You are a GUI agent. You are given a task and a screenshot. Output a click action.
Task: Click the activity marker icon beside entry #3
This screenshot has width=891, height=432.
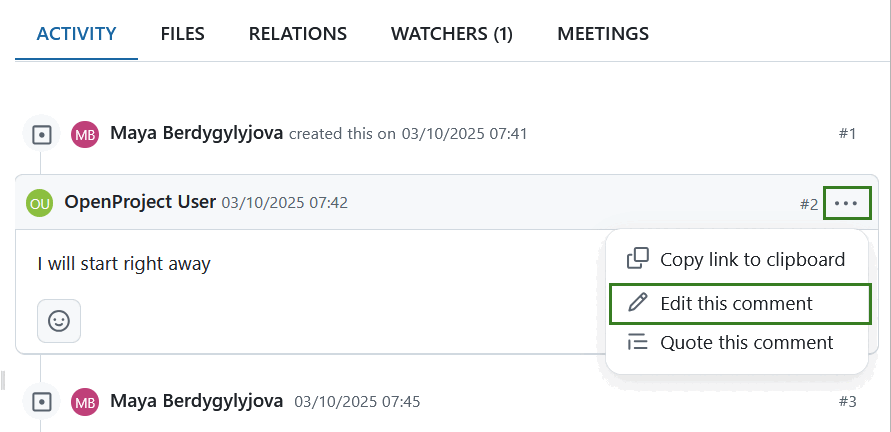point(41,402)
